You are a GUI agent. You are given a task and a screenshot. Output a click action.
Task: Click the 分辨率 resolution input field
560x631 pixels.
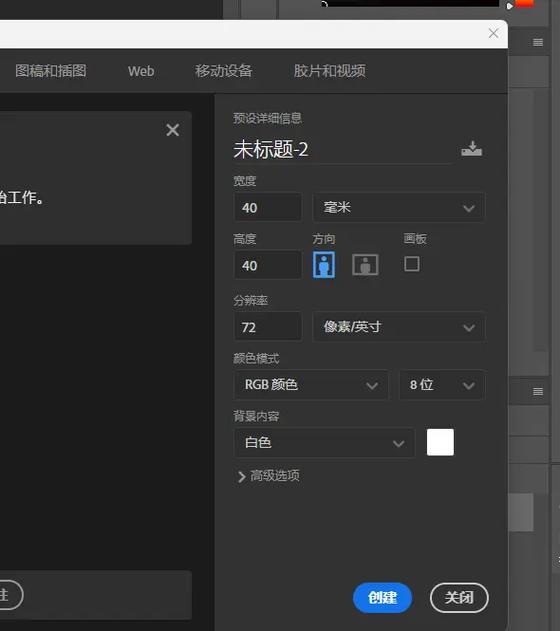point(268,327)
